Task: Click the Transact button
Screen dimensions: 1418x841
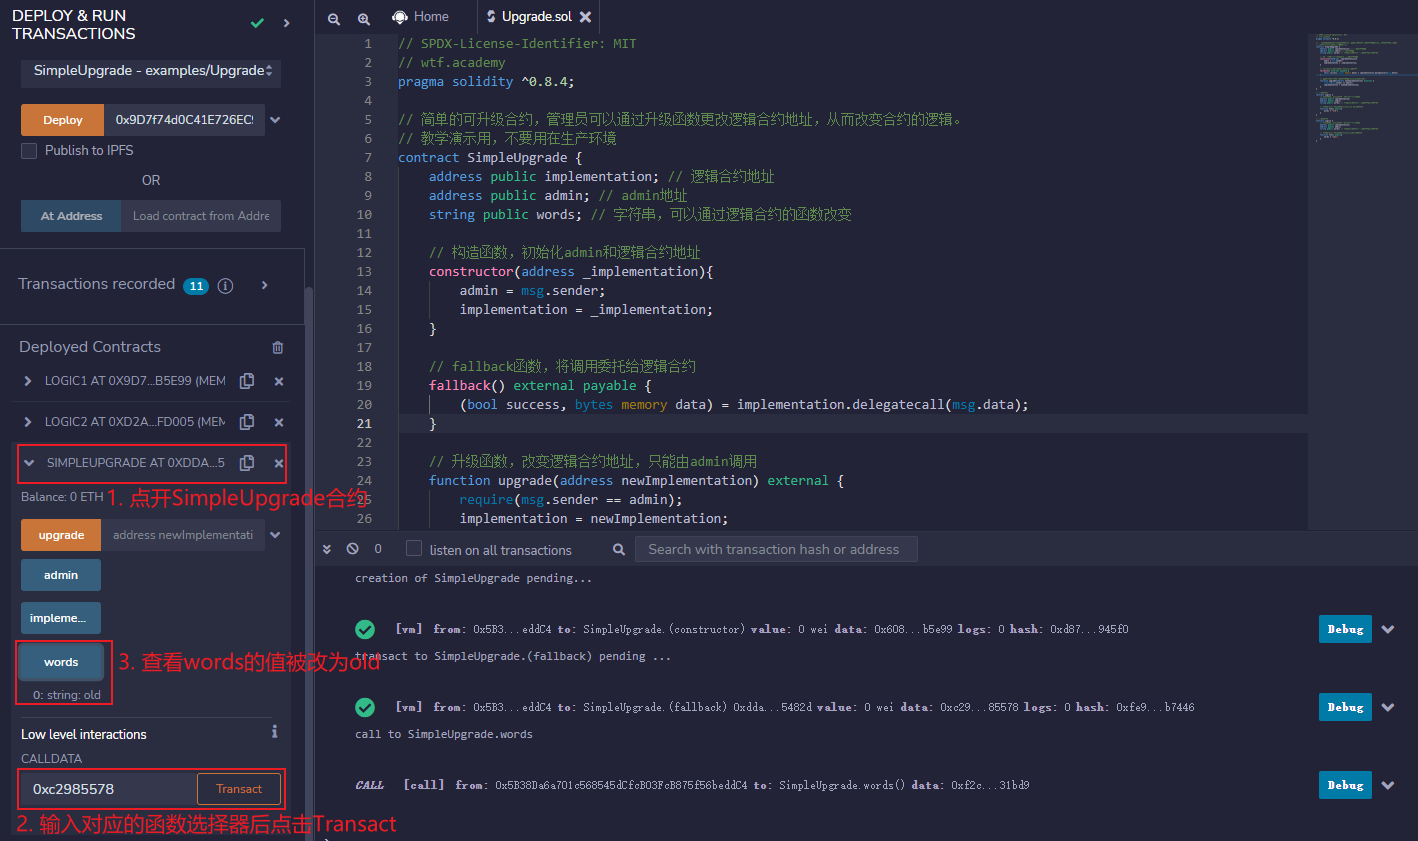Action: point(239,789)
